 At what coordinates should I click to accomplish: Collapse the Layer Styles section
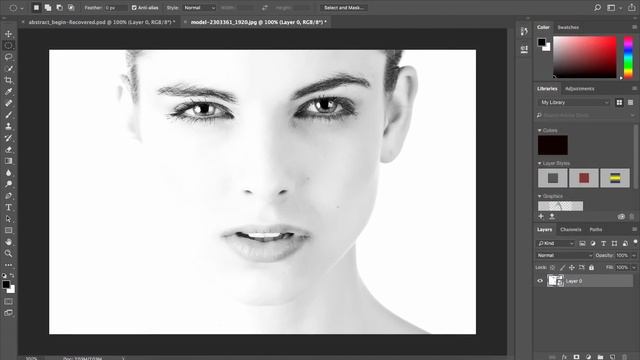coord(540,163)
